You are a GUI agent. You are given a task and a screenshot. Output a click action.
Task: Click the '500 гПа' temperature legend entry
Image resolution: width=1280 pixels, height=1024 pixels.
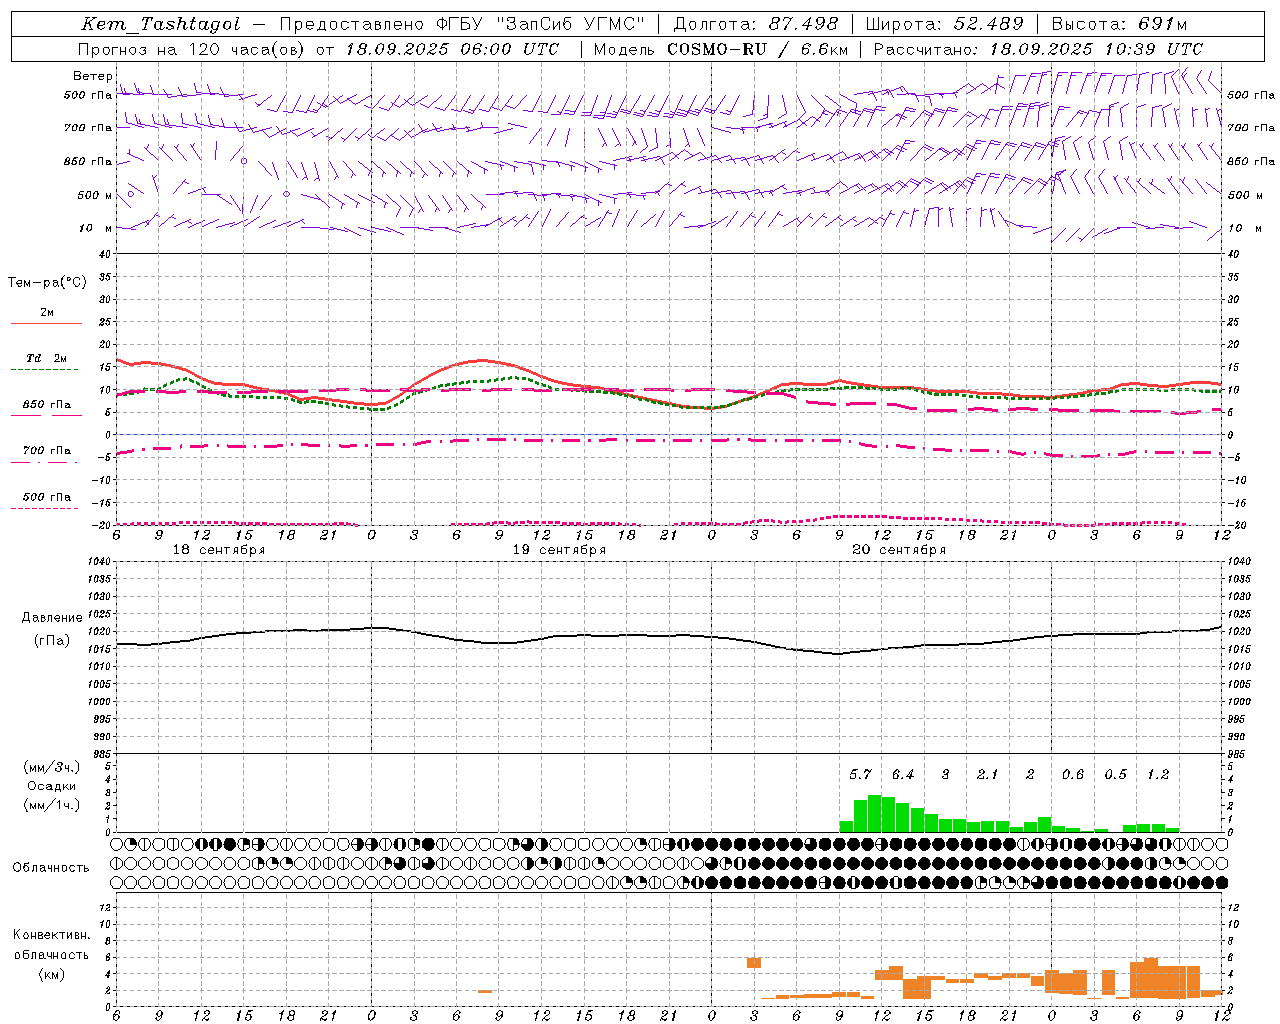(47, 497)
